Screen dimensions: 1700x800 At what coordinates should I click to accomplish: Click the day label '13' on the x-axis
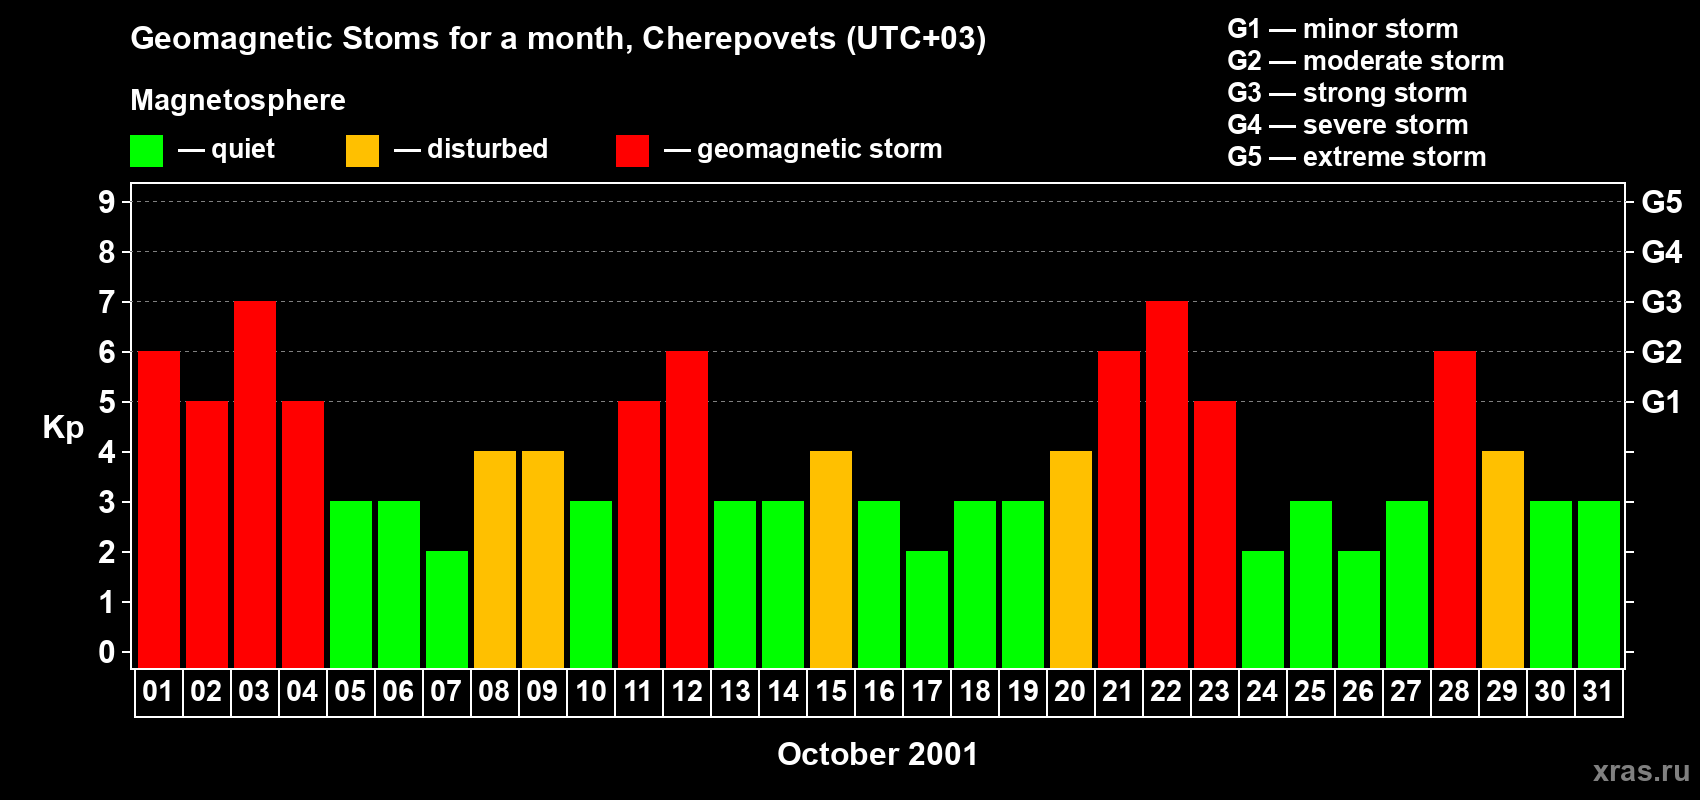[734, 692]
